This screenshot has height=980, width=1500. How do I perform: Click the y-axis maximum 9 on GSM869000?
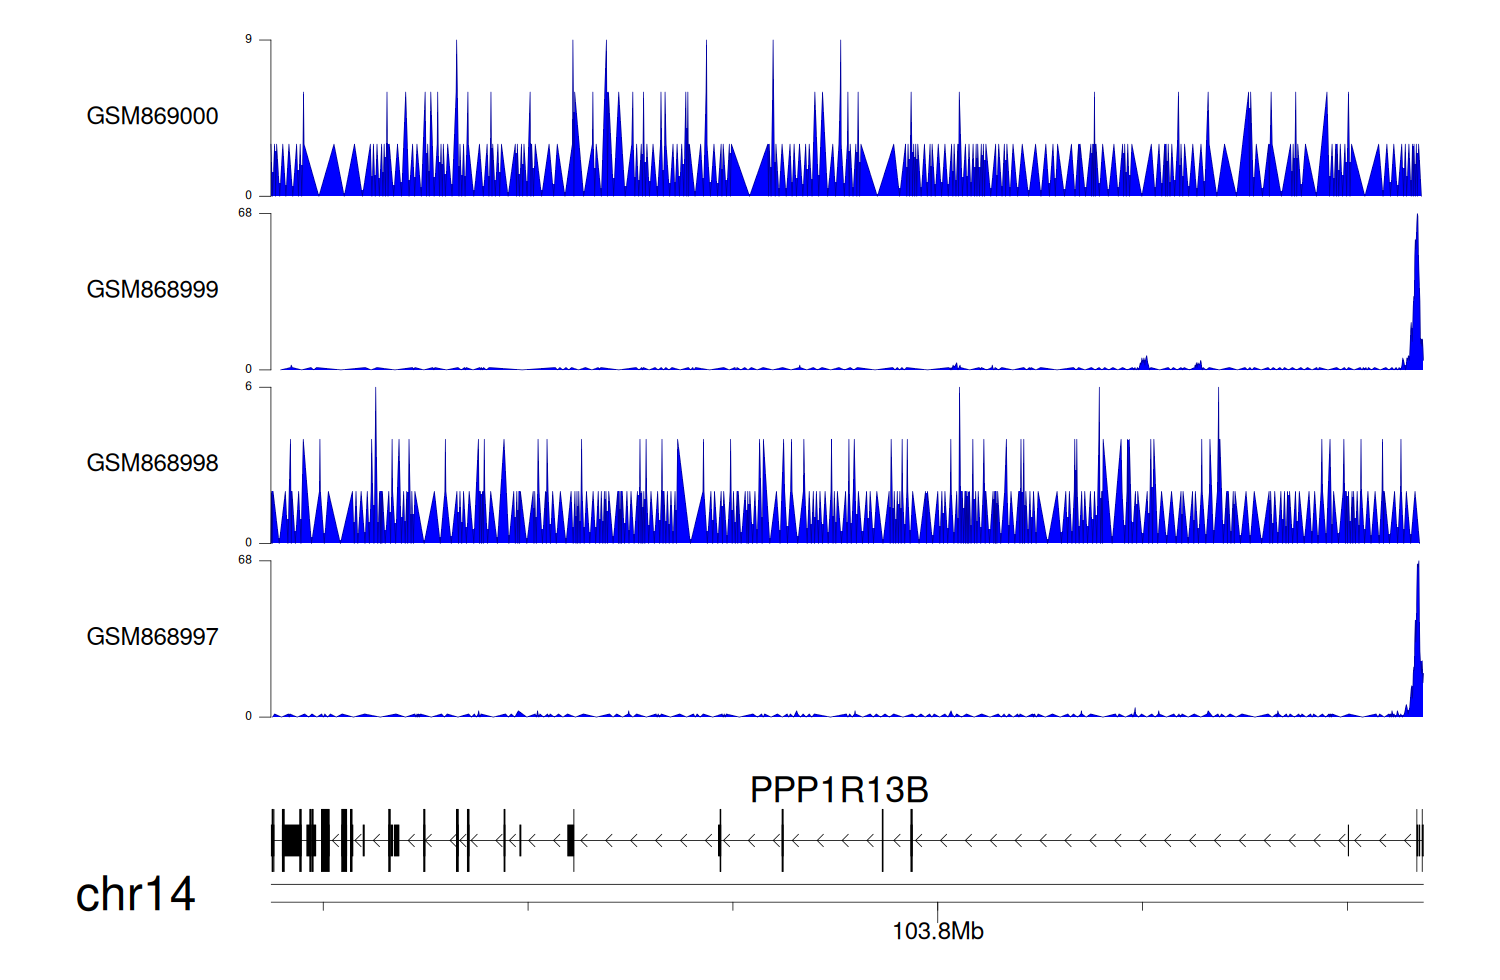pyautogui.click(x=248, y=40)
